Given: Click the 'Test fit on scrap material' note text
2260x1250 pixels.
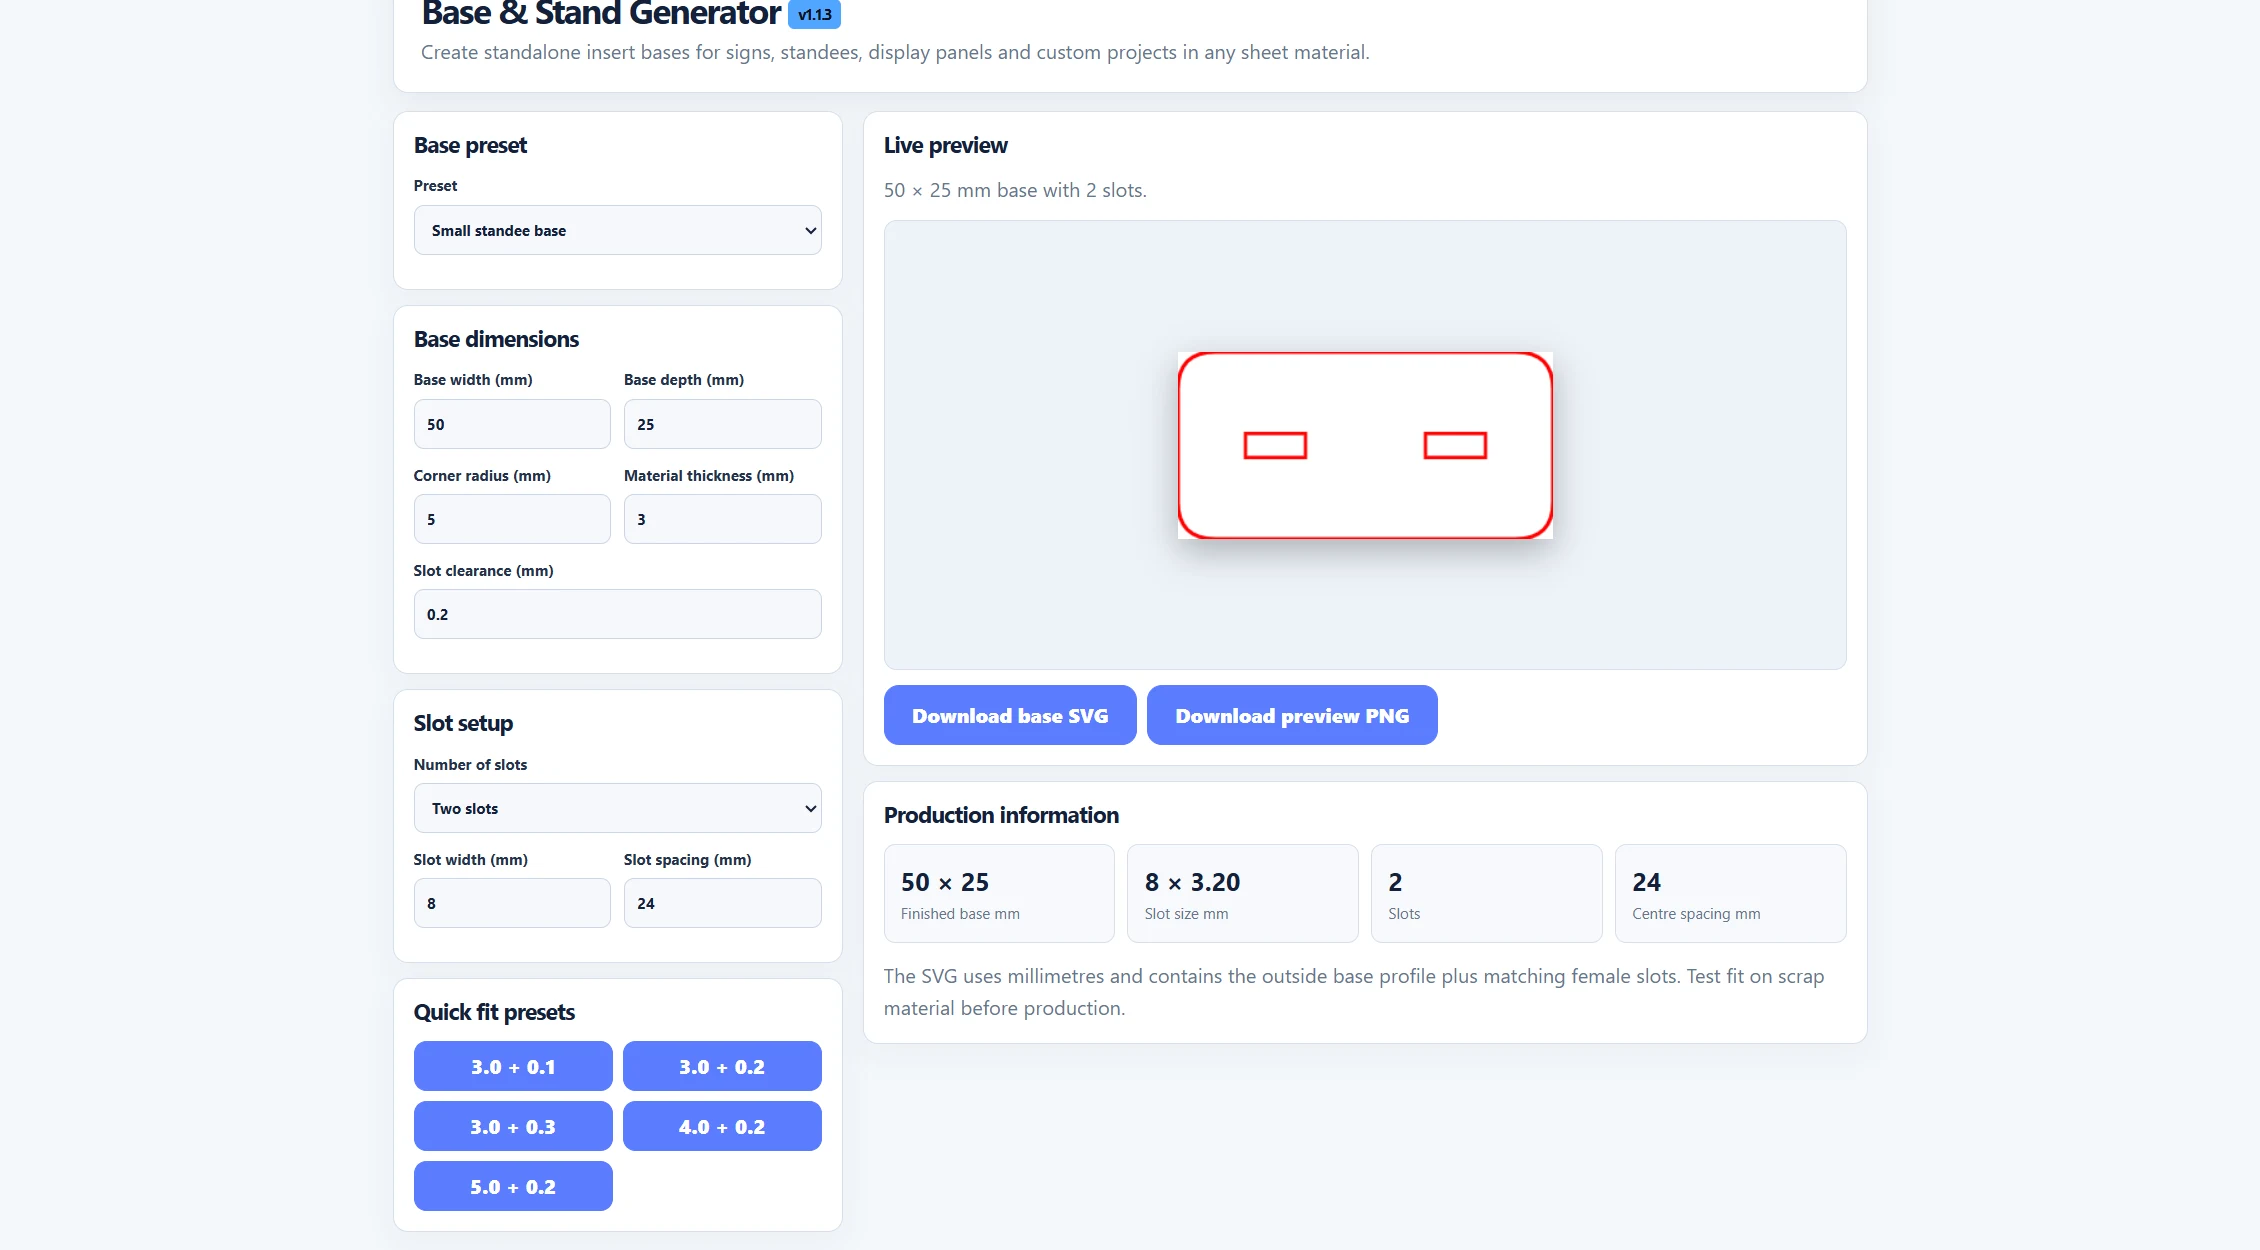Looking at the screenshot, I should [x=1354, y=992].
